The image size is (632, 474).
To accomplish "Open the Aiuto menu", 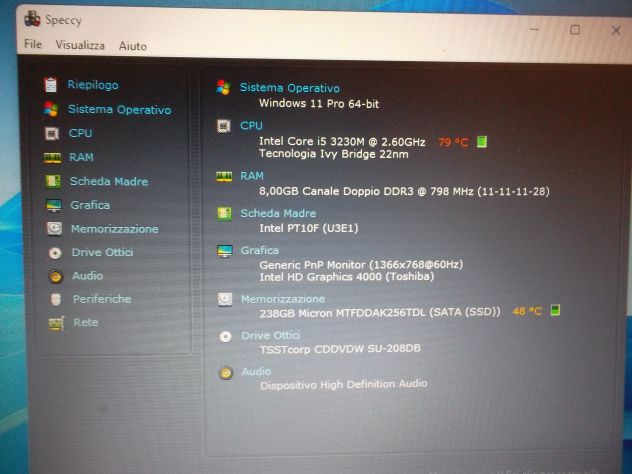I will click(133, 46).
